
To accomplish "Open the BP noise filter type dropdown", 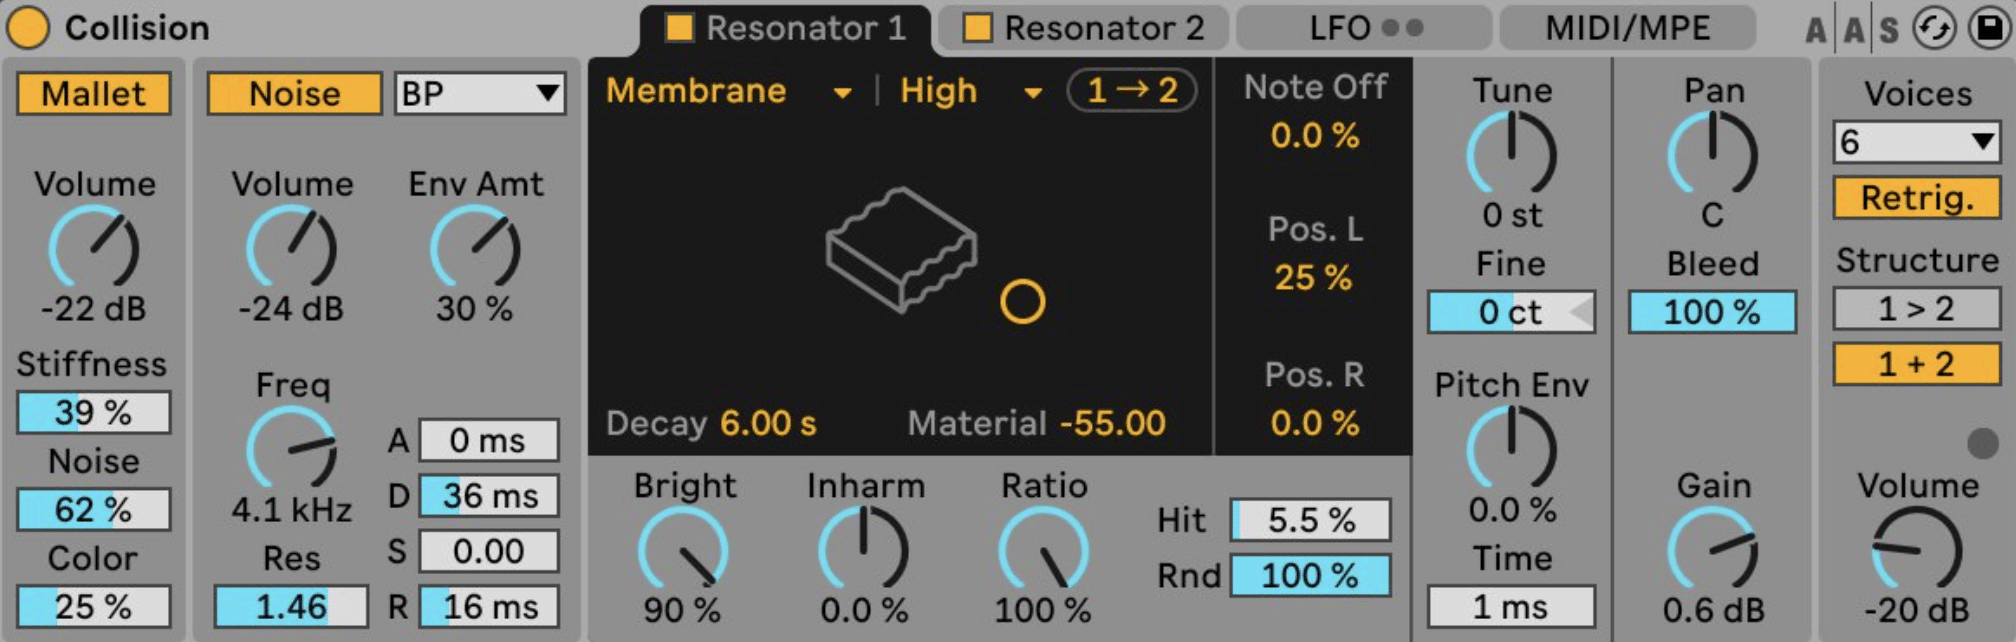I will pos(480,94).
